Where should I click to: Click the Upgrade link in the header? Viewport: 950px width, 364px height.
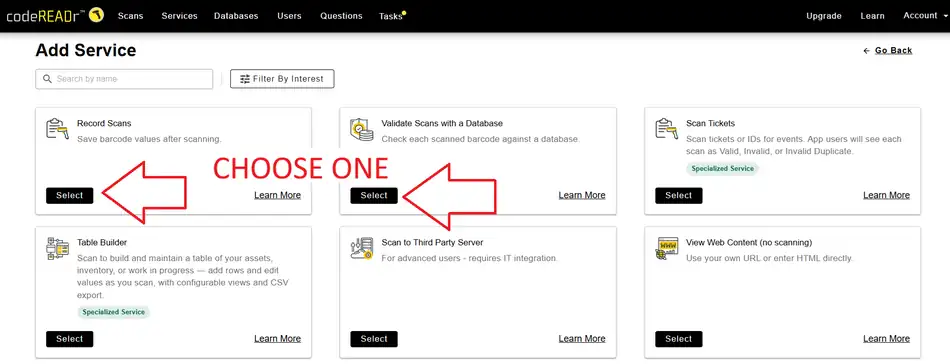823,16
